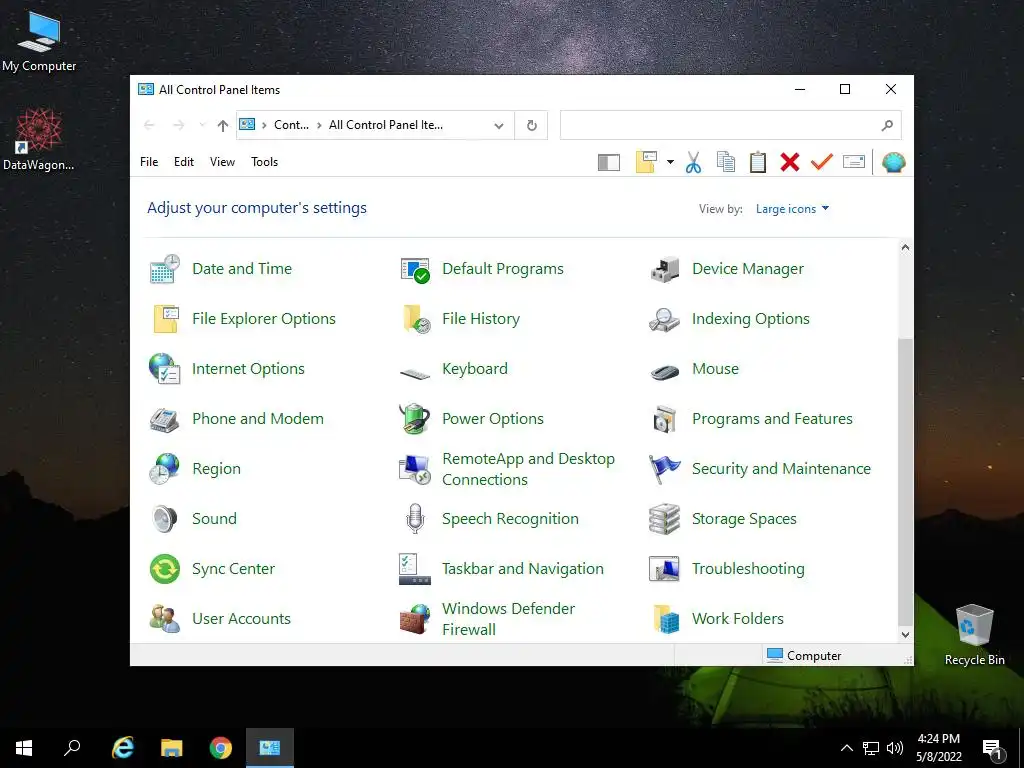1024x768 pixels.
Task: Open the View by Large icons dropdown
Action: tap(792, 209)
